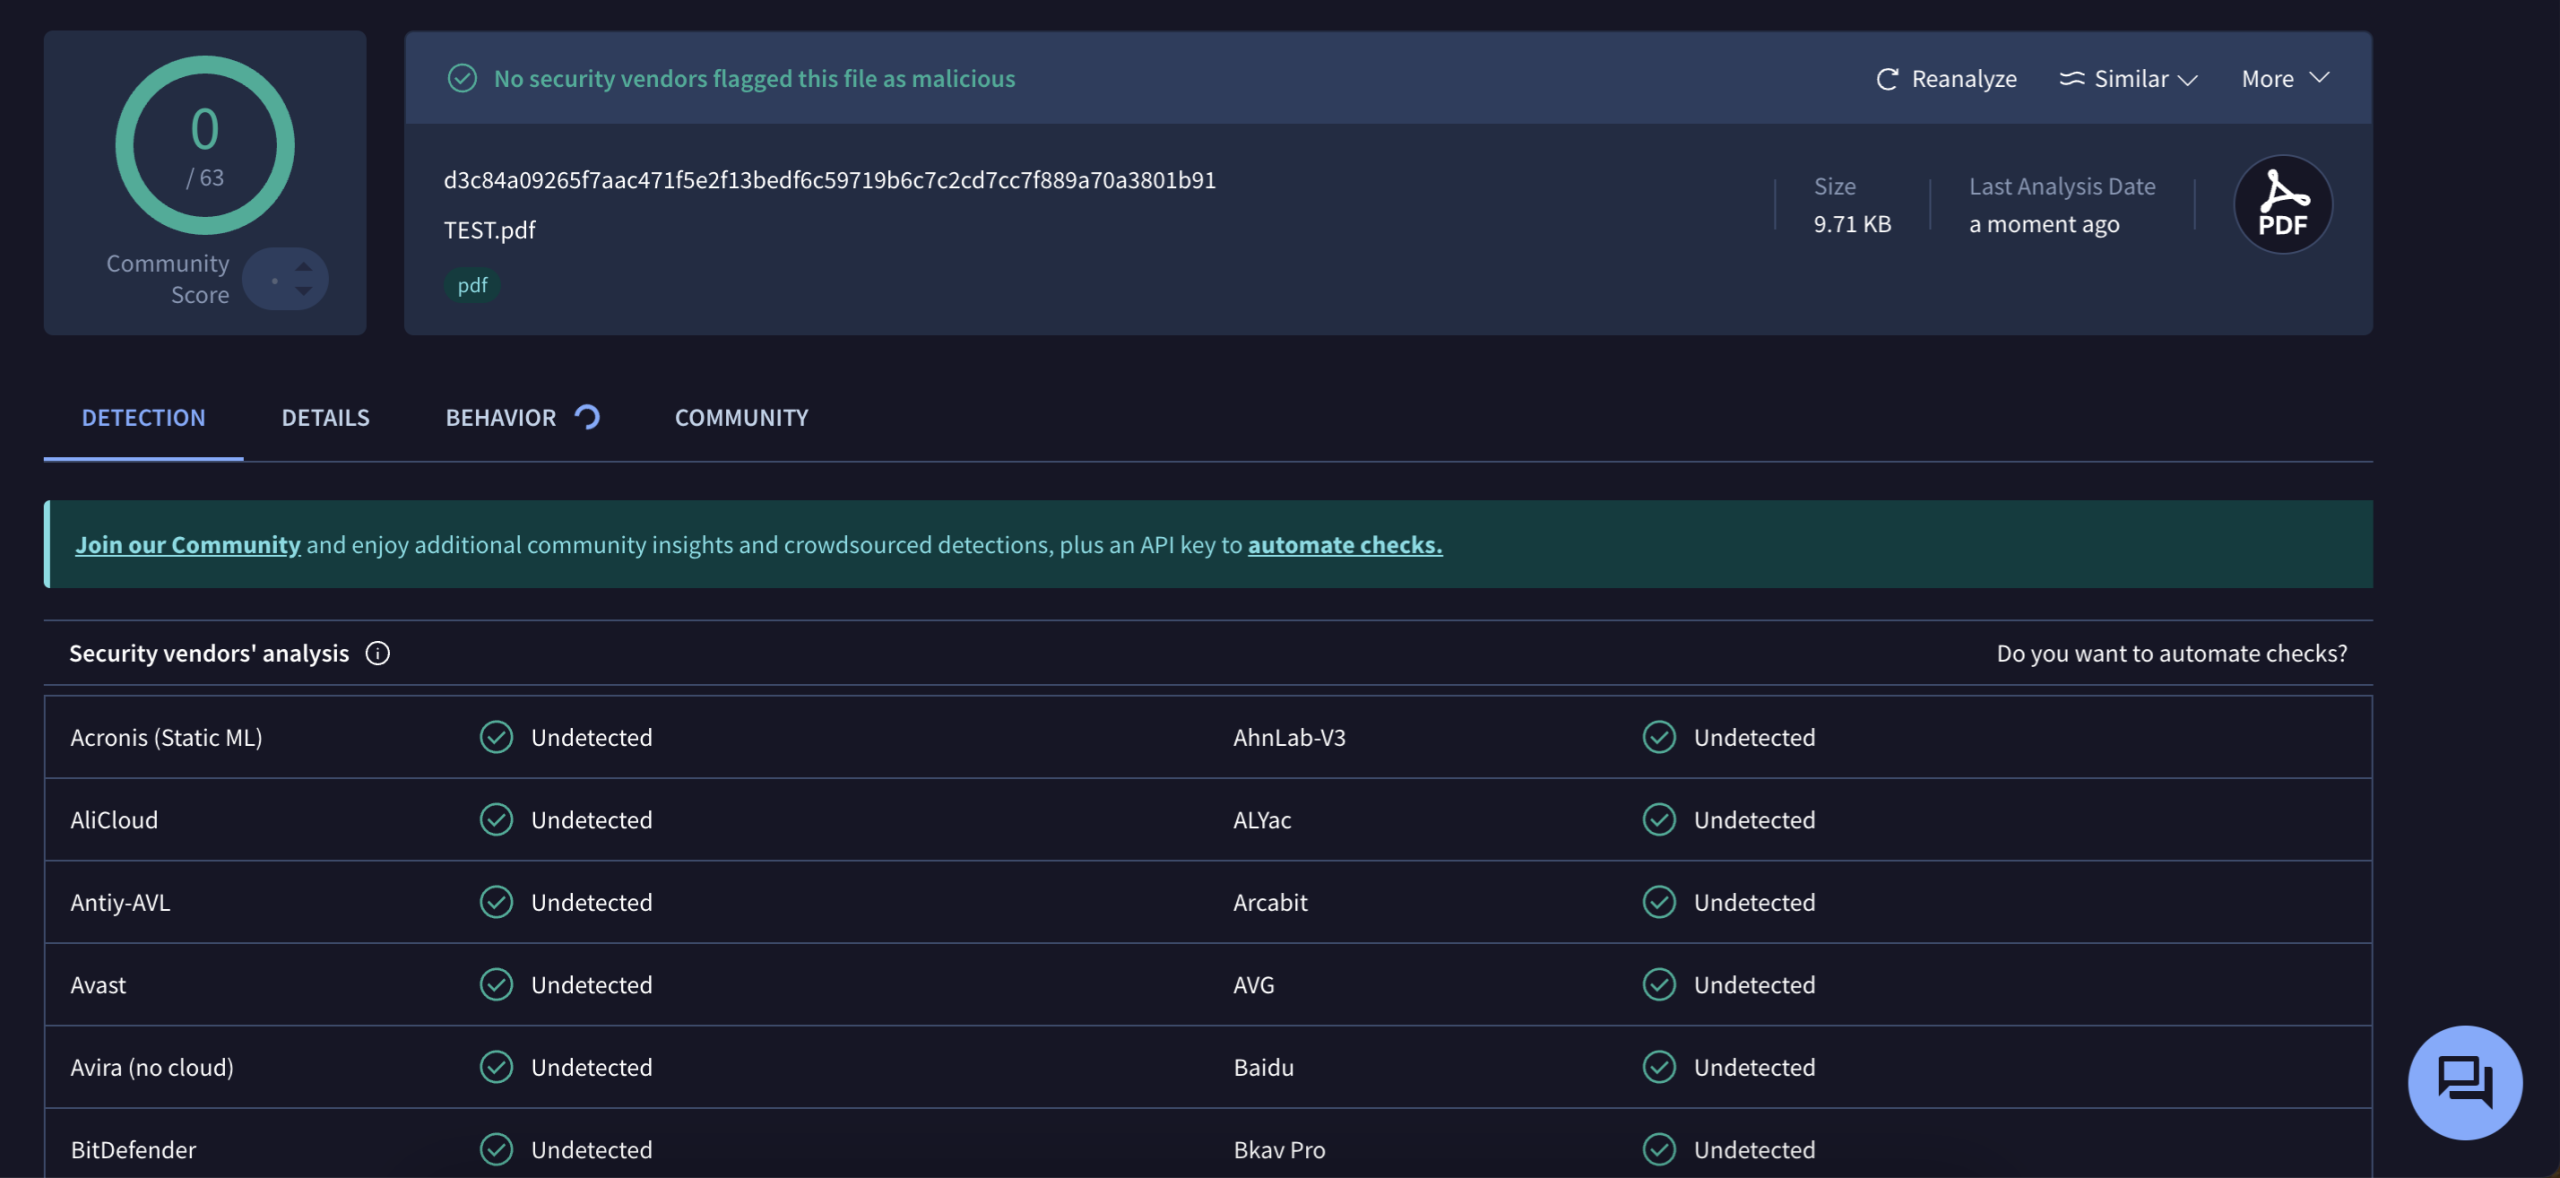The image size is (2560, 1178).
Task: Click the checkmark icon next to Acronis (Static ML)
Action: [x=495, y=737]
